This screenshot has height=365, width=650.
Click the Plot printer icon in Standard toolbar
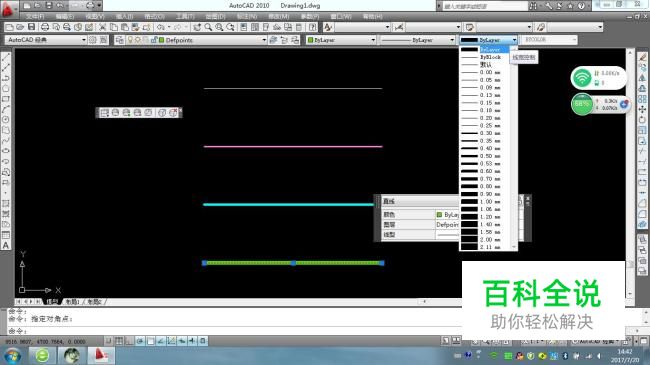coord(45,27)
